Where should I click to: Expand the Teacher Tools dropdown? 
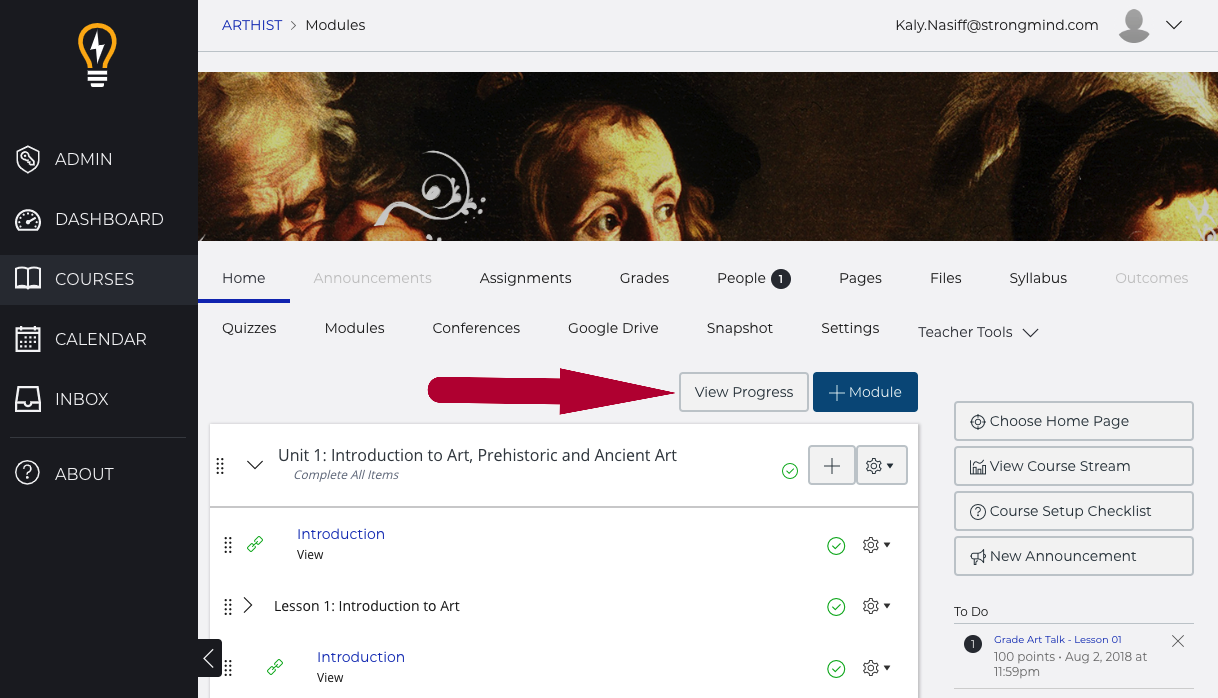[978, 332]
